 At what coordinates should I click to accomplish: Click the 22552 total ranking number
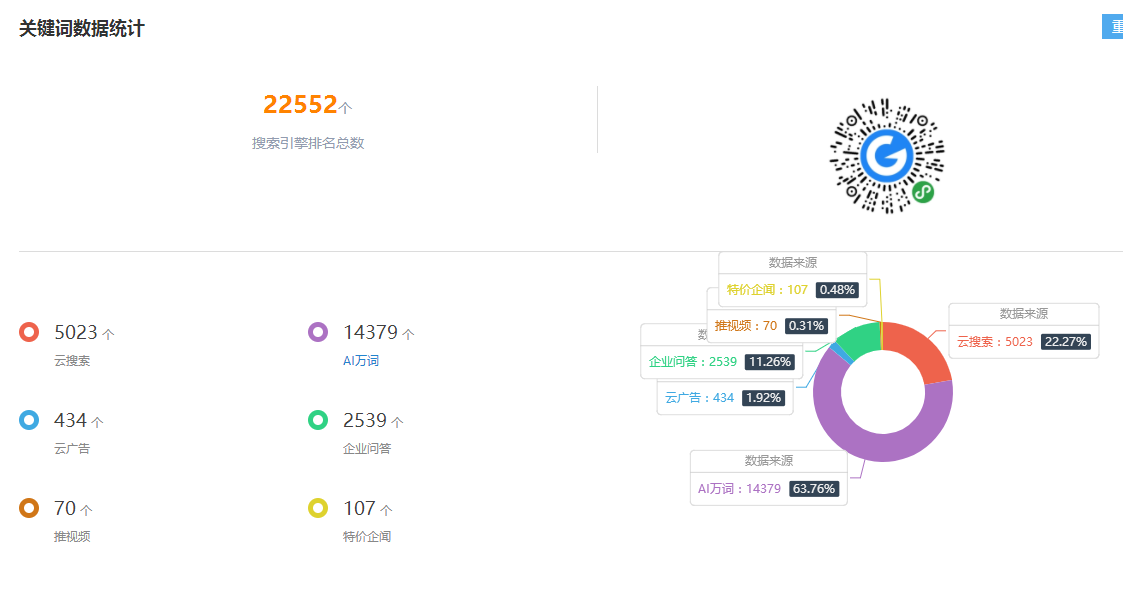(300, 105)
